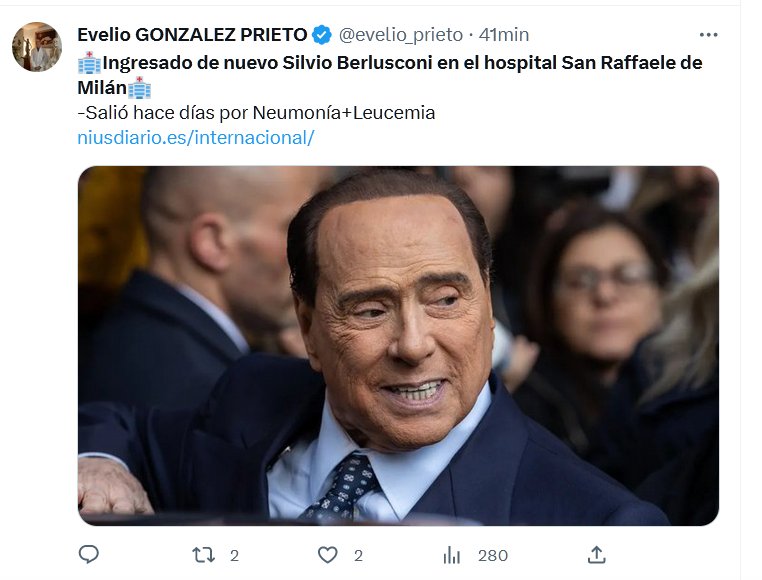The image size is (762, 580).
Task: Click the like count beside the heart
Action: pos(357,555)
